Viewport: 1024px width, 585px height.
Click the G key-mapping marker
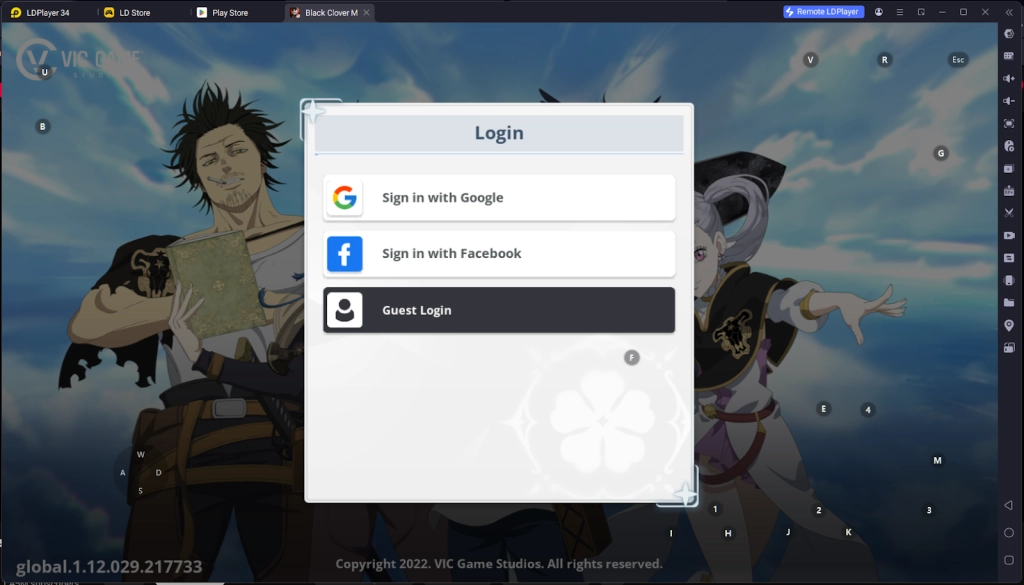point(941,153)
